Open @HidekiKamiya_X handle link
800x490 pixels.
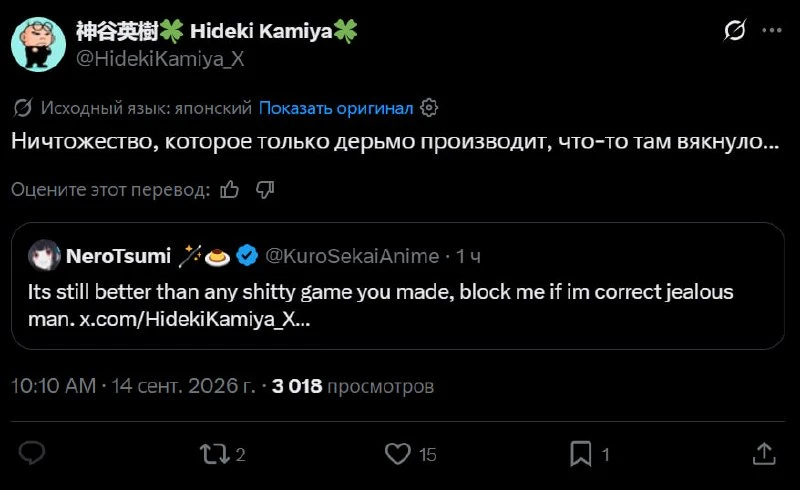point(160,59)
